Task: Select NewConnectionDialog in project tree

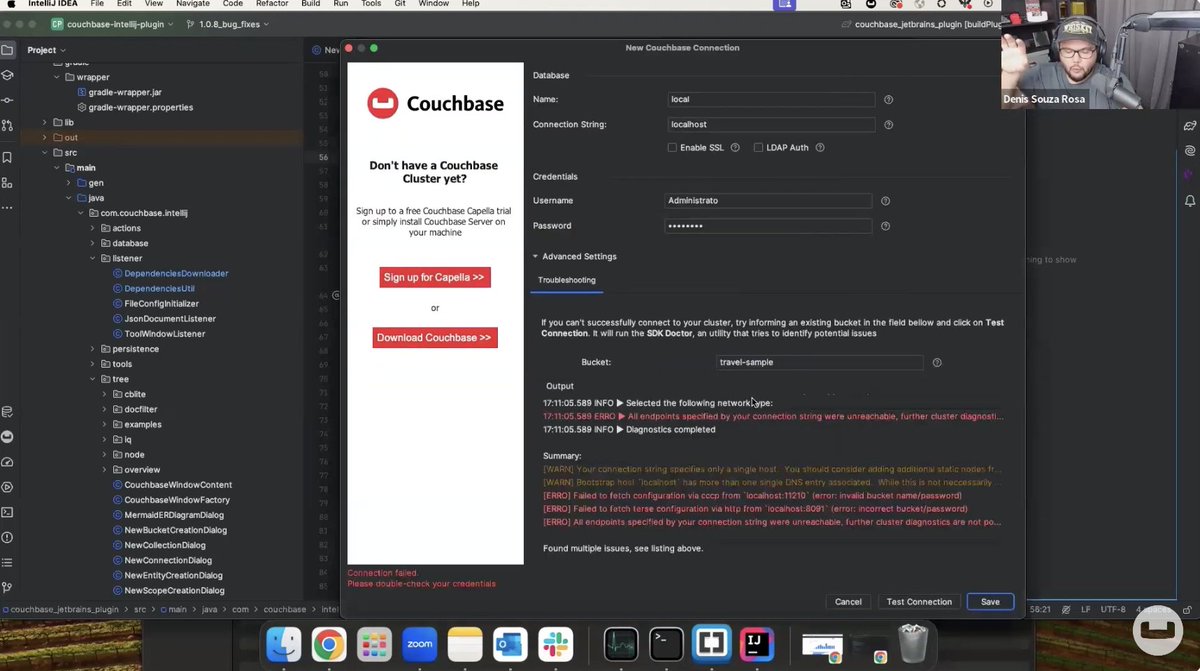Action: (x=169, y=560)
